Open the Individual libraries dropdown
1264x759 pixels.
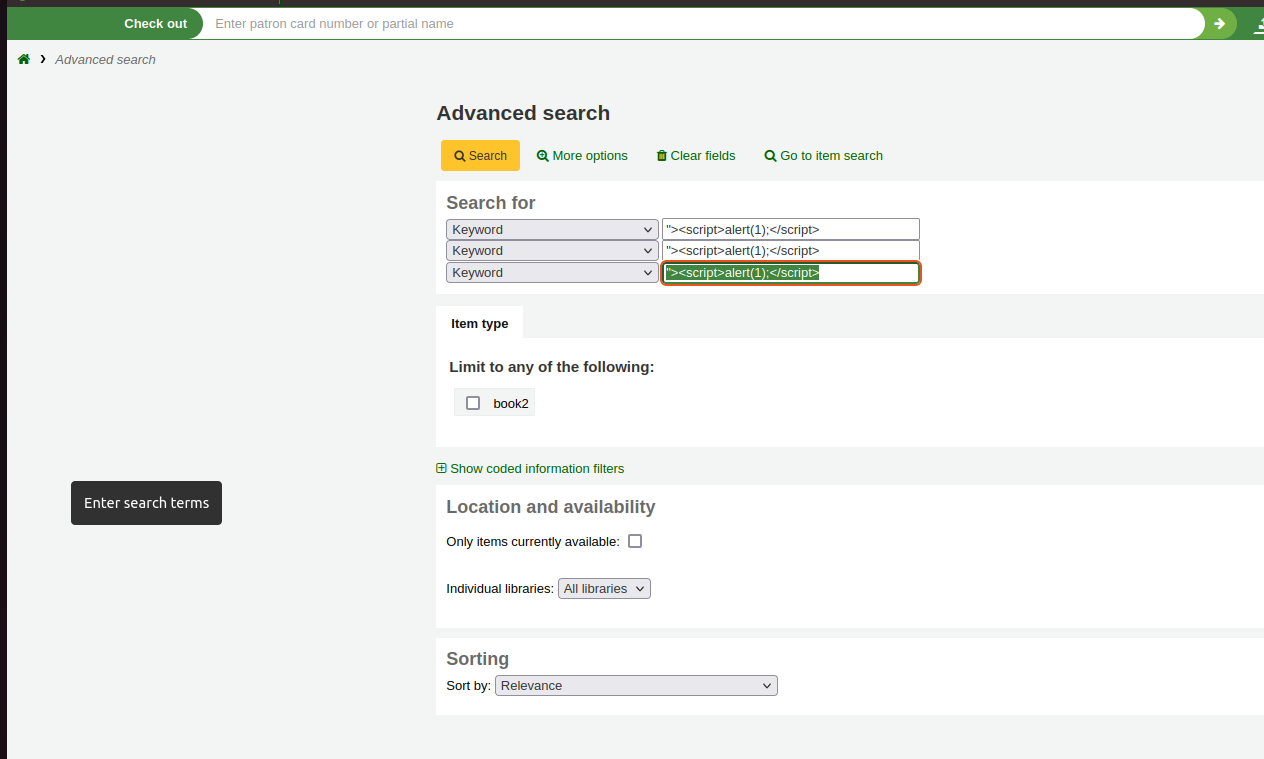pos(604,589)
